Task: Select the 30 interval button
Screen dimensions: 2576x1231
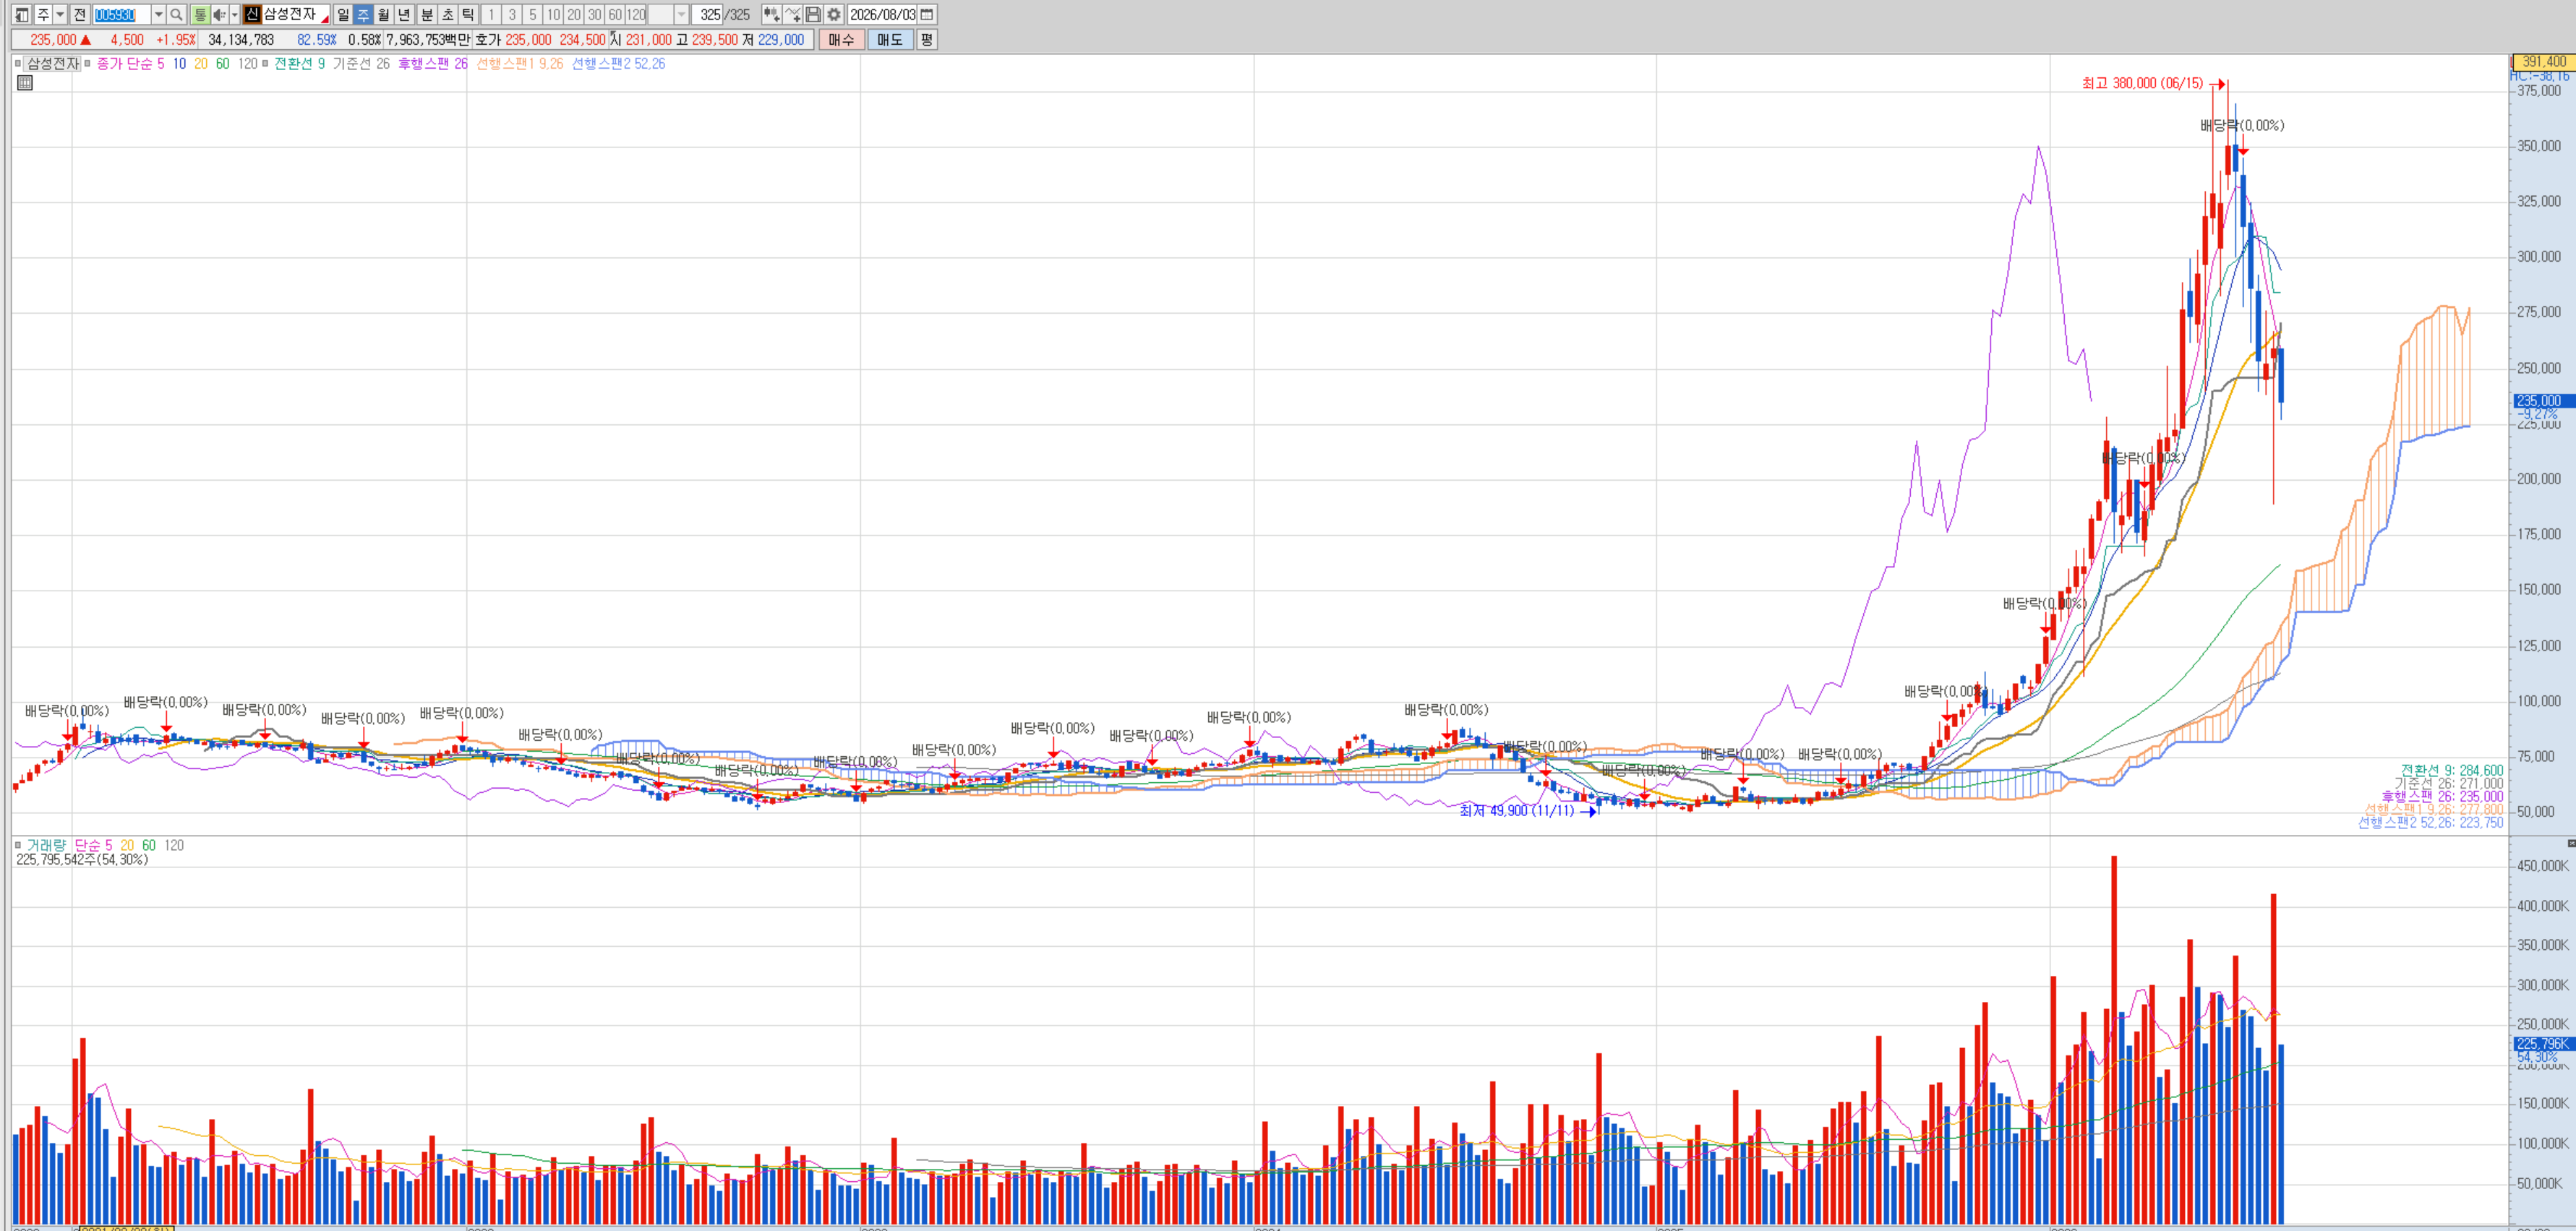Action: tap(595, 14)
